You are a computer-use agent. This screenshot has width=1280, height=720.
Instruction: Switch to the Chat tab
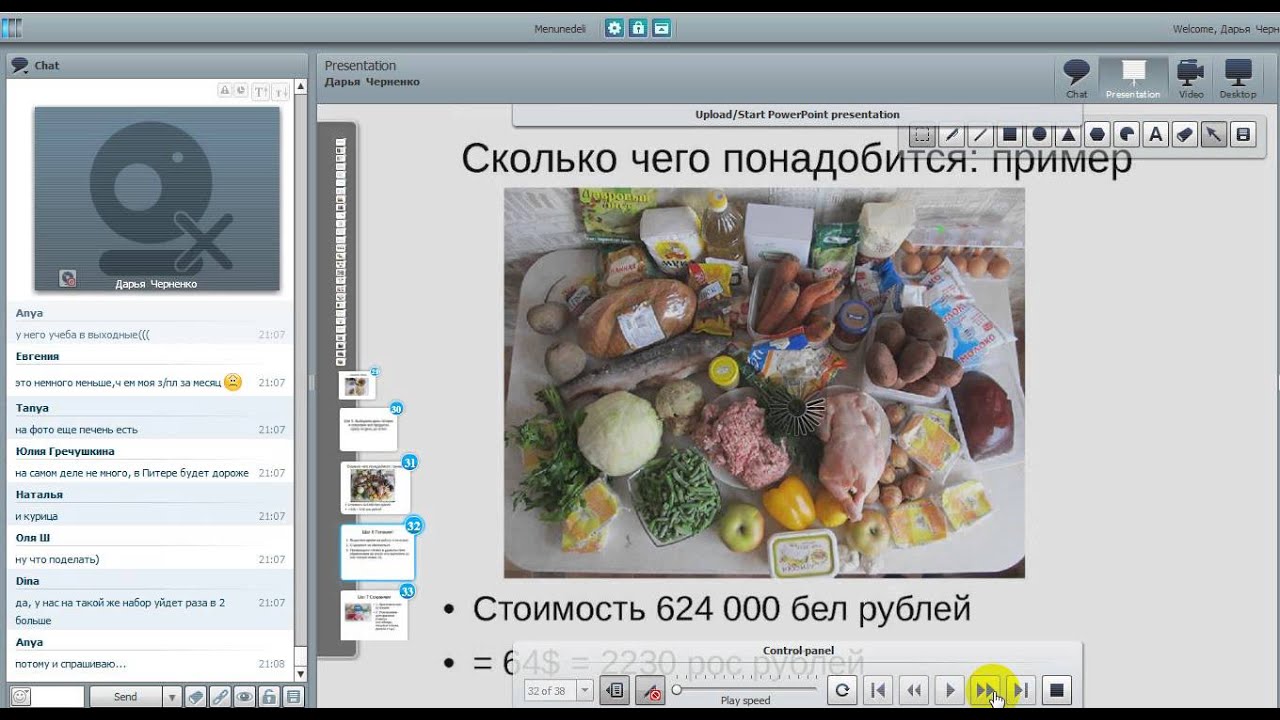point(1076,78)
